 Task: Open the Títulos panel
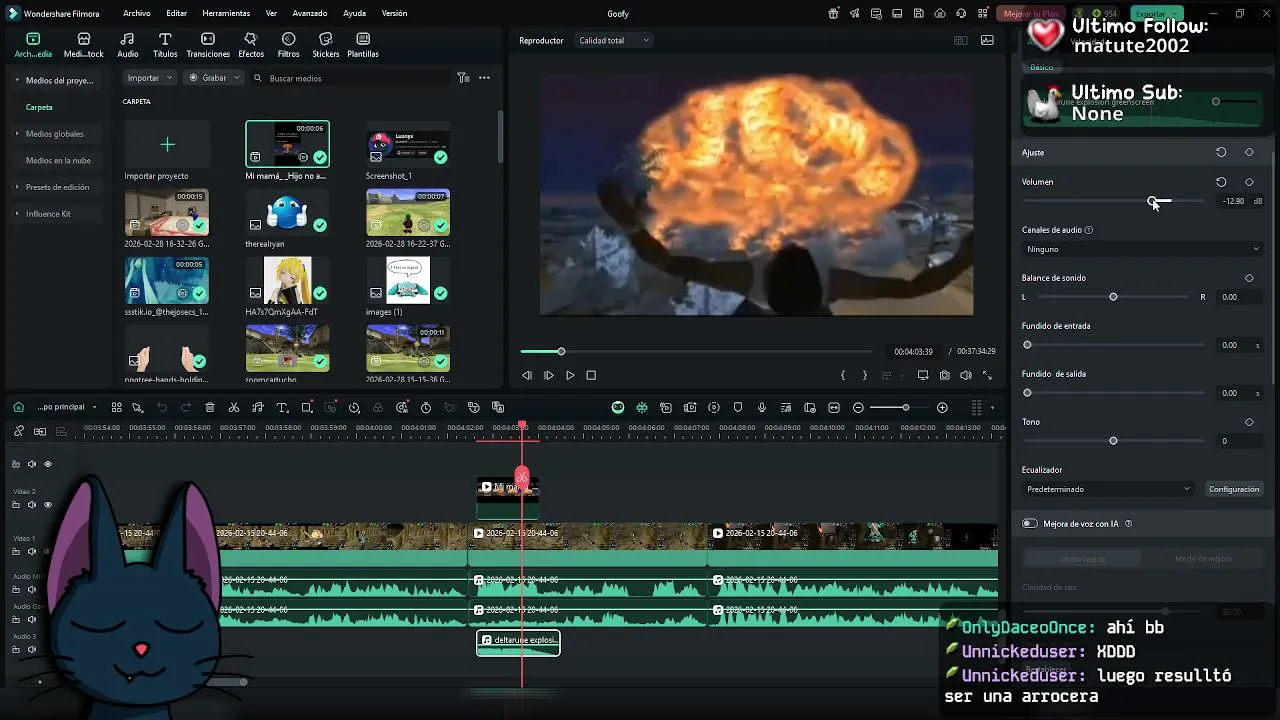(x=165, y=45)
